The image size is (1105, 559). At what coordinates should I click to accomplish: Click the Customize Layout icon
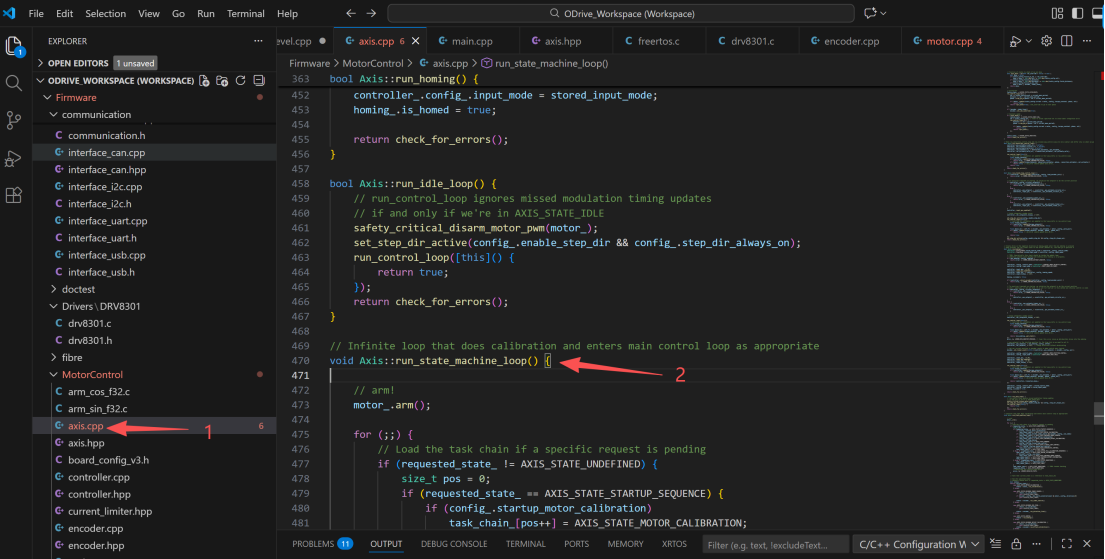click(1057, 13)
